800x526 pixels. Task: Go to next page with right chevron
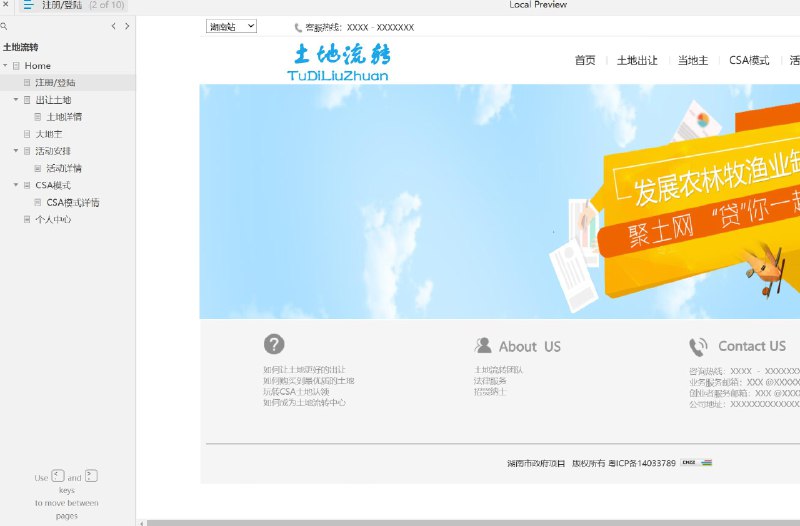(127, 26)
